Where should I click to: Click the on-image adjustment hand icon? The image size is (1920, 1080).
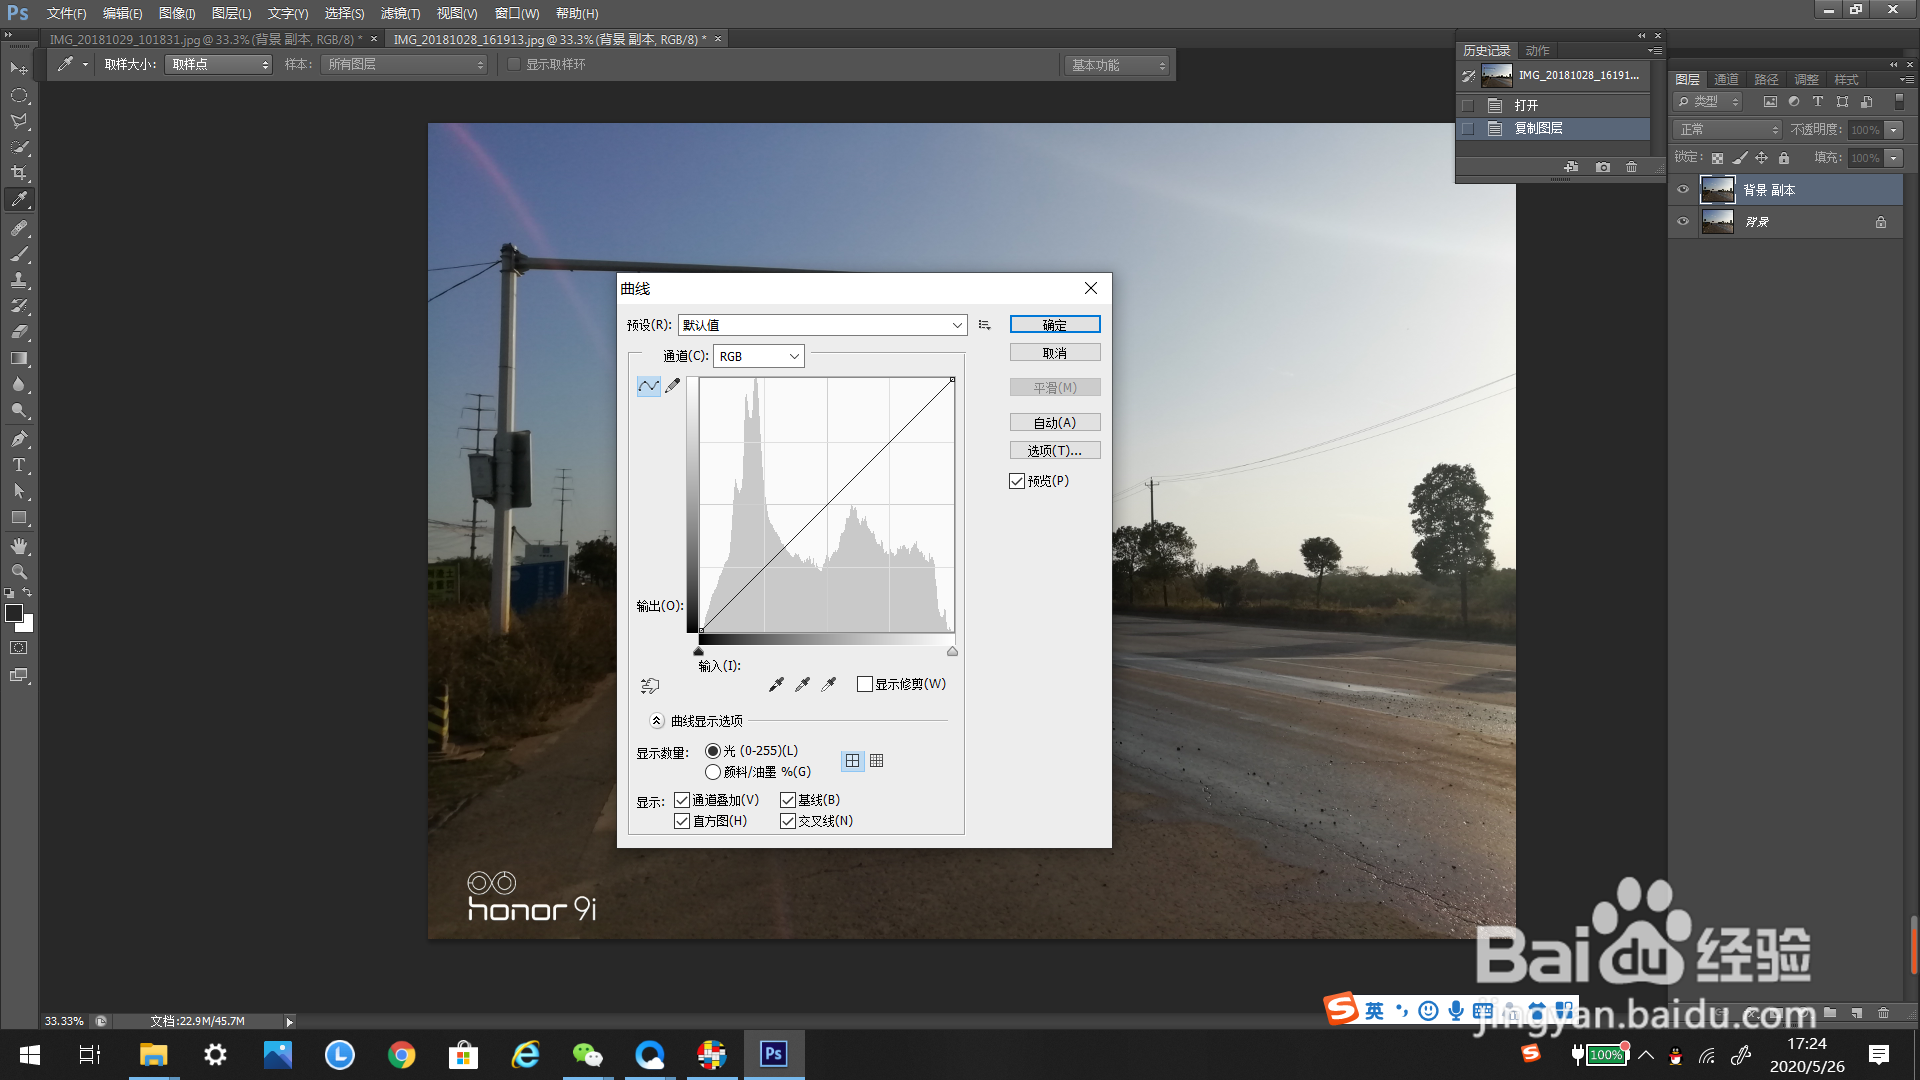click(x=650, y=685)
